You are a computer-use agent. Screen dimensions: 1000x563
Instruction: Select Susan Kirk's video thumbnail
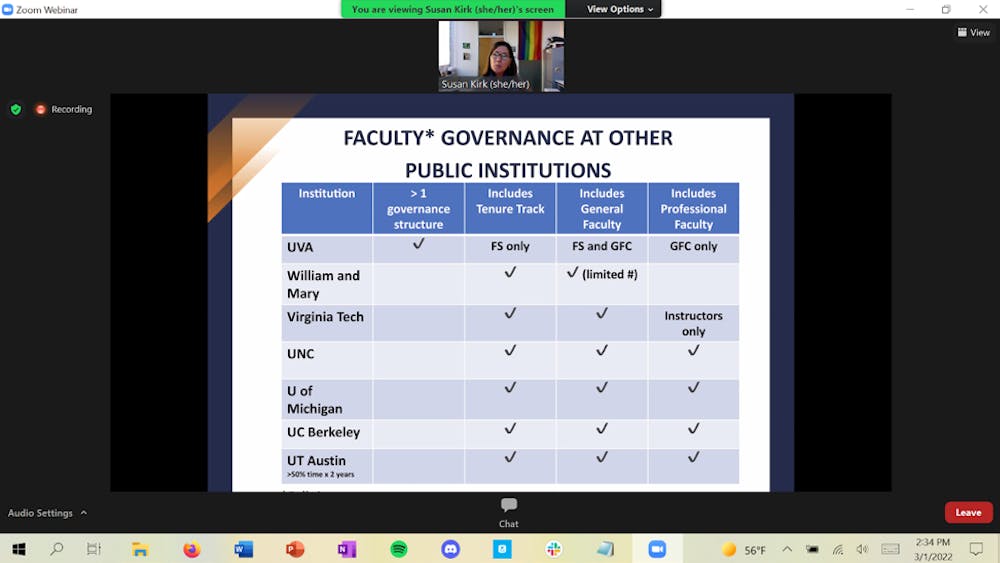[x=501, y=56]
